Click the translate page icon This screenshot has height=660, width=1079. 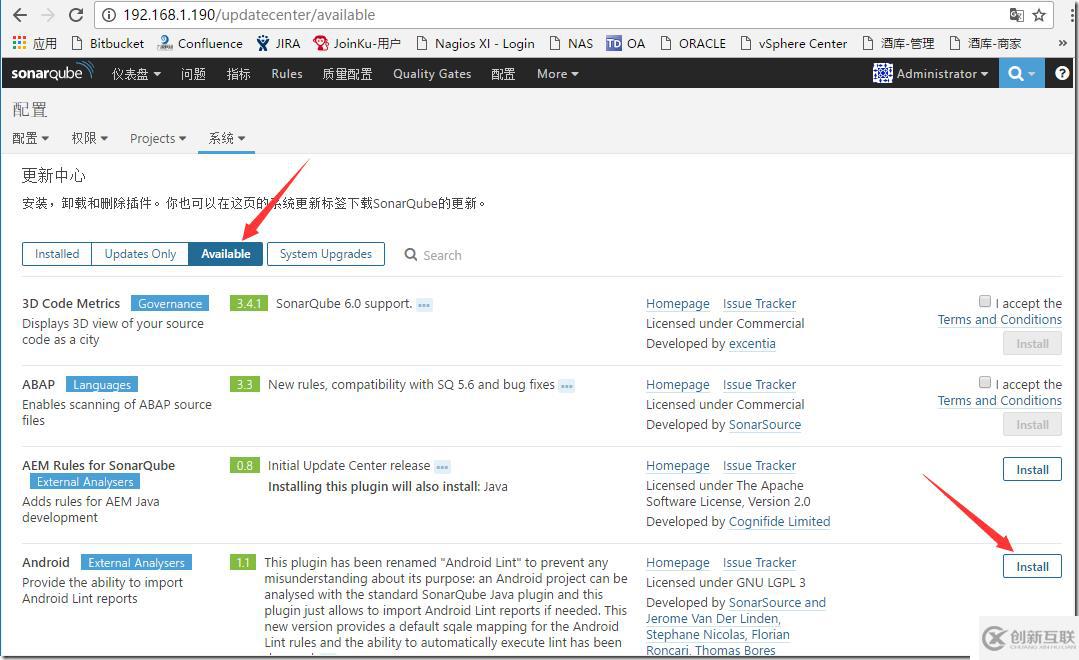1016,14
